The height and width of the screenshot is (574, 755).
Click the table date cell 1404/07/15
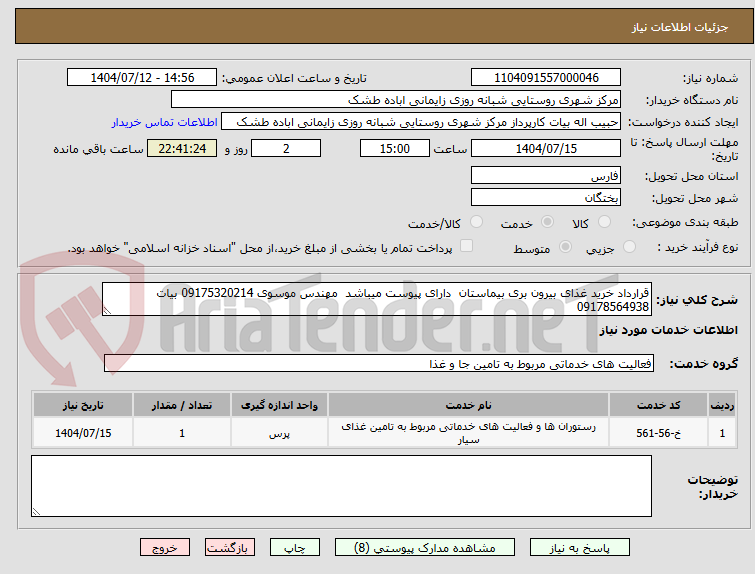(x=83, y=433)
